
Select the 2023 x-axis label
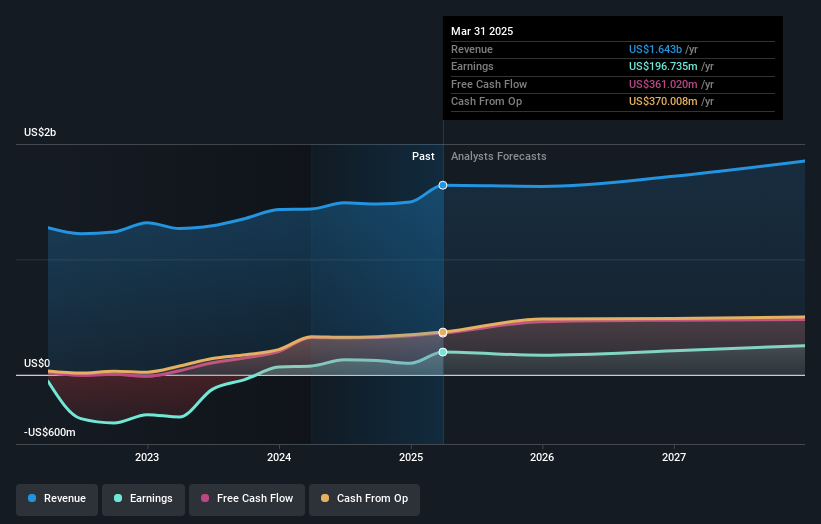pyautogui.click(x=147, y=458)
